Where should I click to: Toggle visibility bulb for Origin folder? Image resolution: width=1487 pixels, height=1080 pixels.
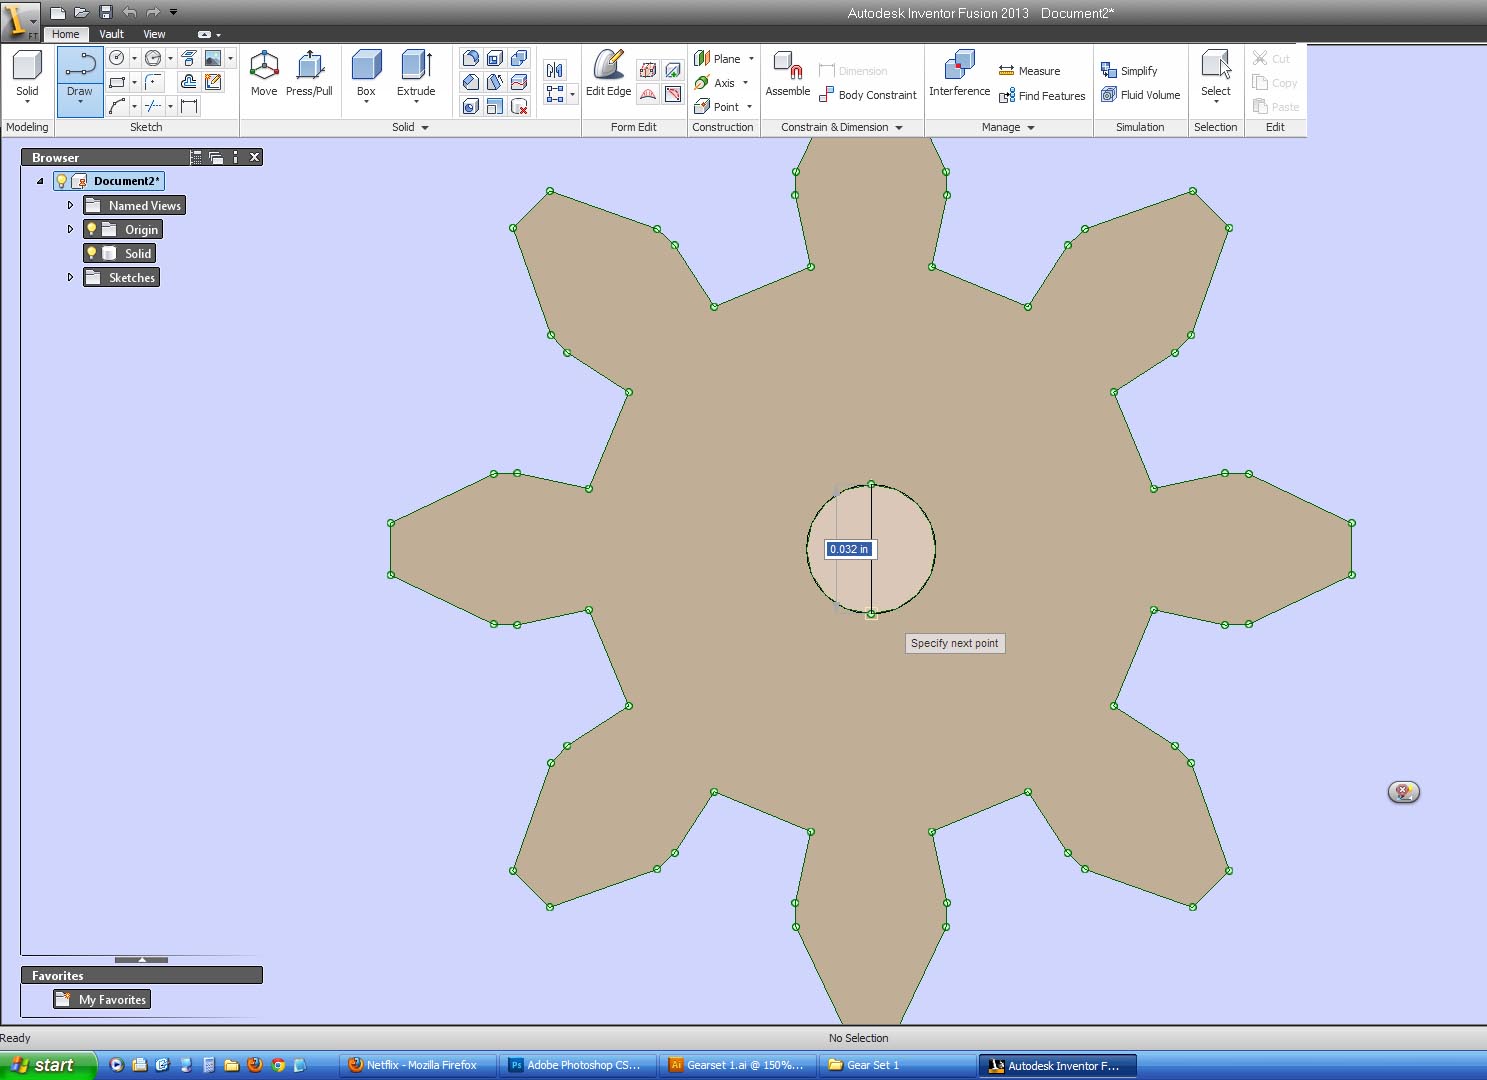point(91,230)
